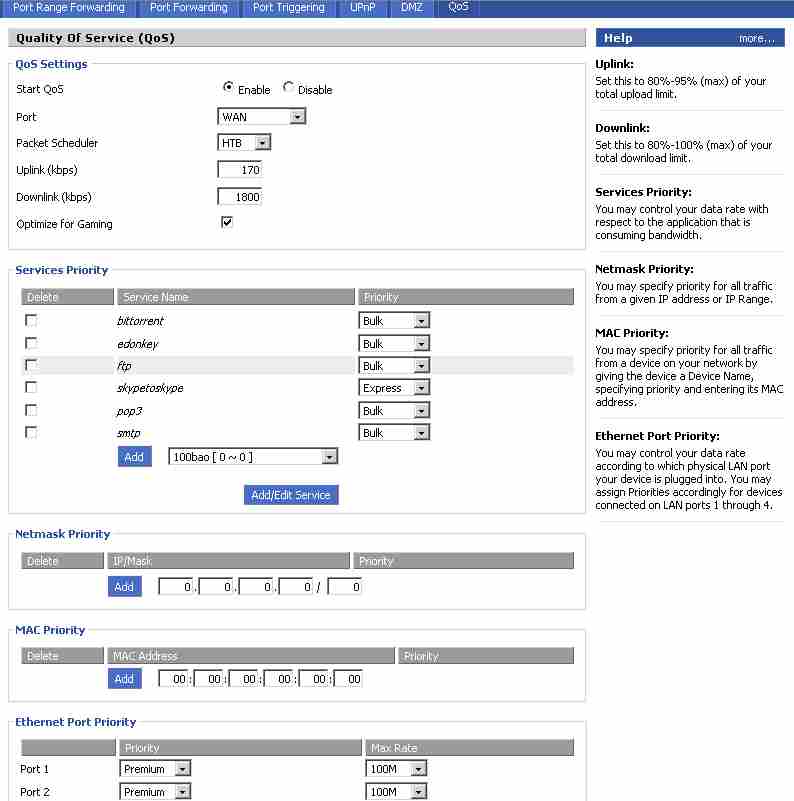794x801 pixels.
Task: Select the QoS tab
Action: (x=458, y=7)
